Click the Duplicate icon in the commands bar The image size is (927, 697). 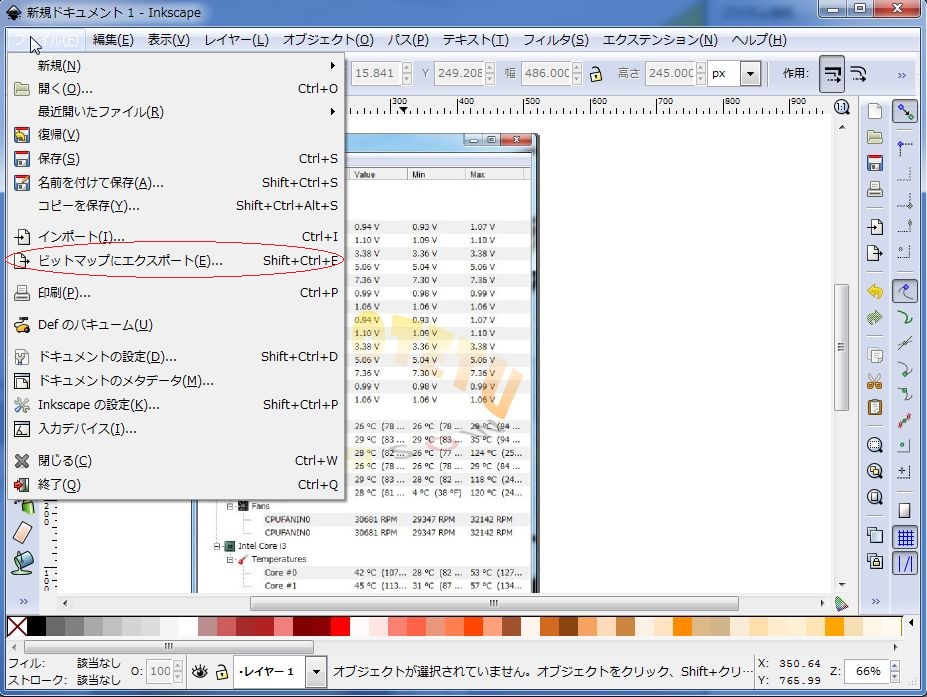tap(875, 535)
